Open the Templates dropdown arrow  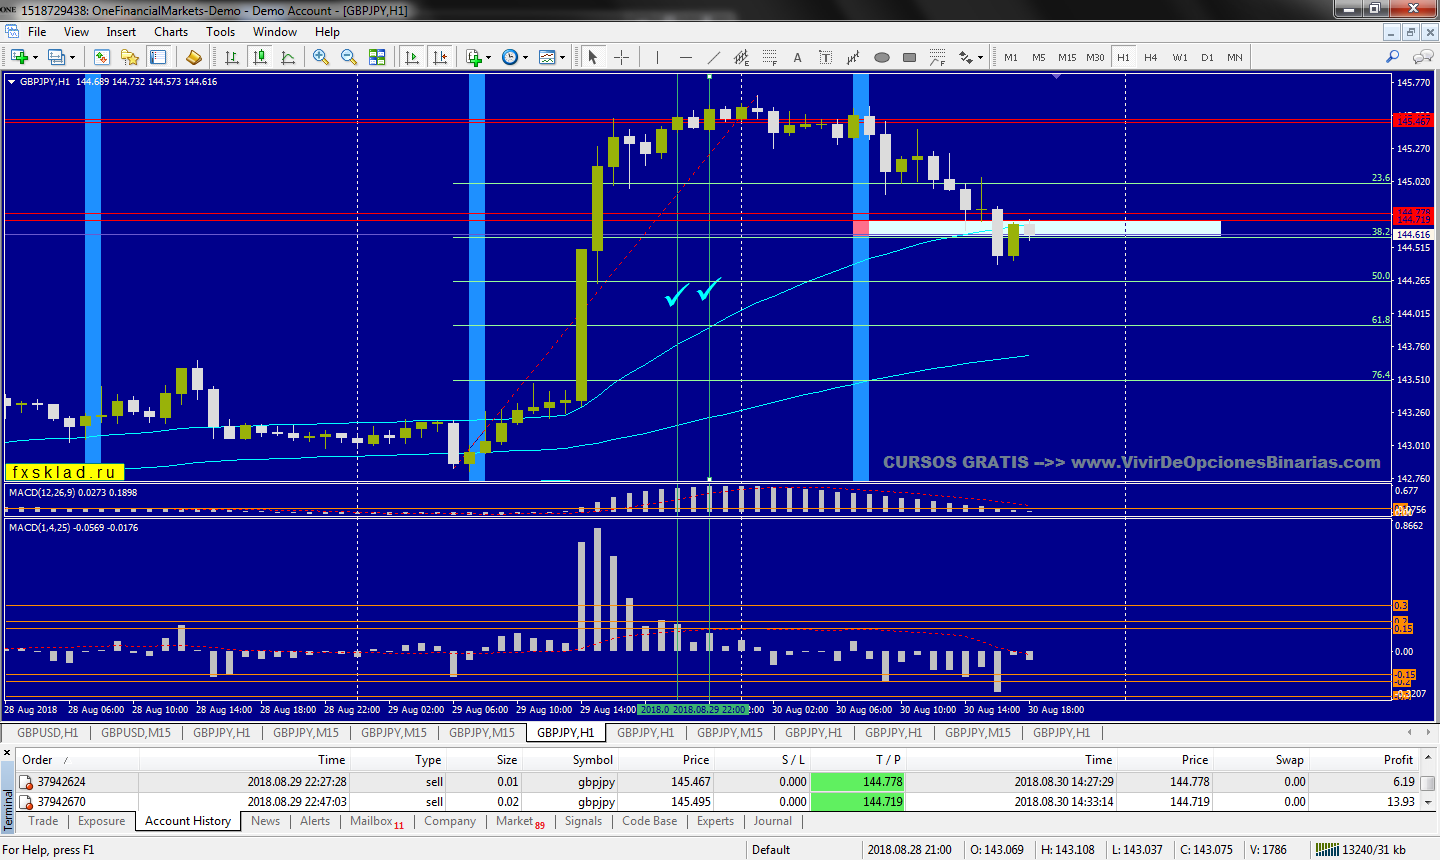562,57
